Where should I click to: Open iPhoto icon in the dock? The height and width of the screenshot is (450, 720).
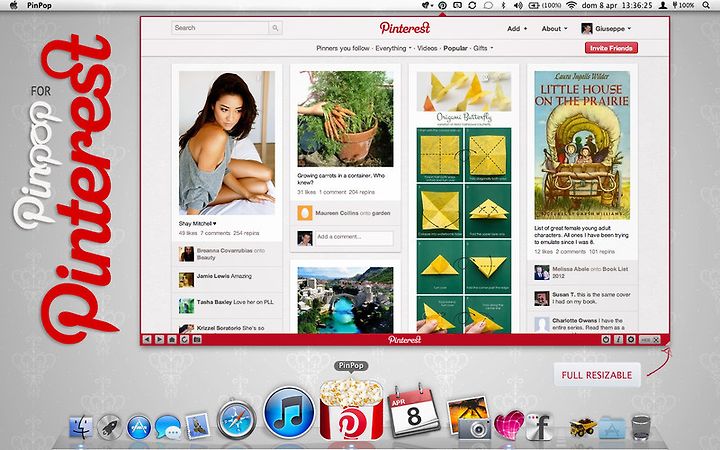coord(468,417)
